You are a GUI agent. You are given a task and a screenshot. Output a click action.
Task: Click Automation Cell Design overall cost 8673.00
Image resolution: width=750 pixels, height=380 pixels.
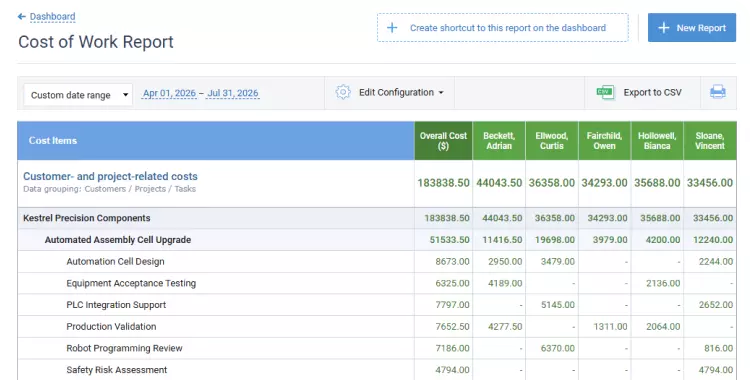pos(452,262)
